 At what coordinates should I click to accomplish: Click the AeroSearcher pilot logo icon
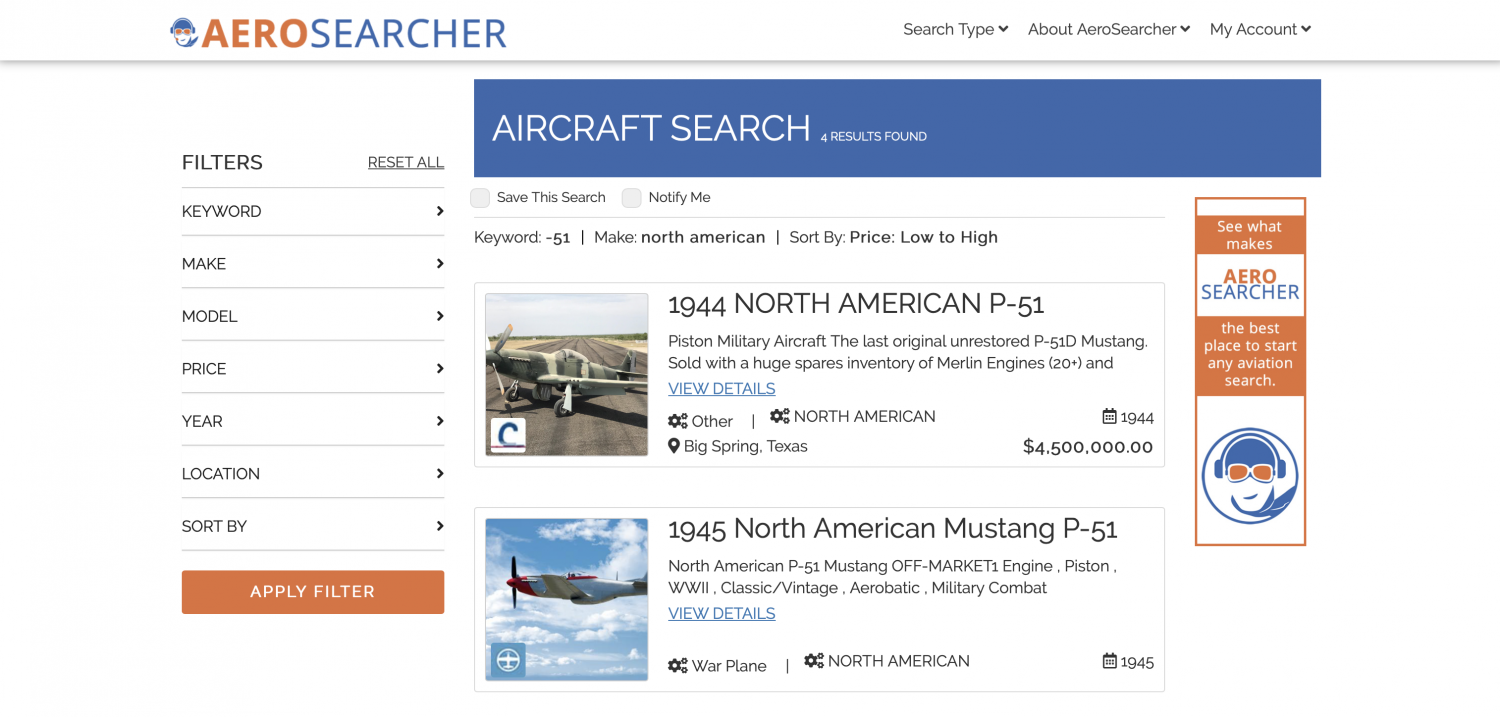184,33
